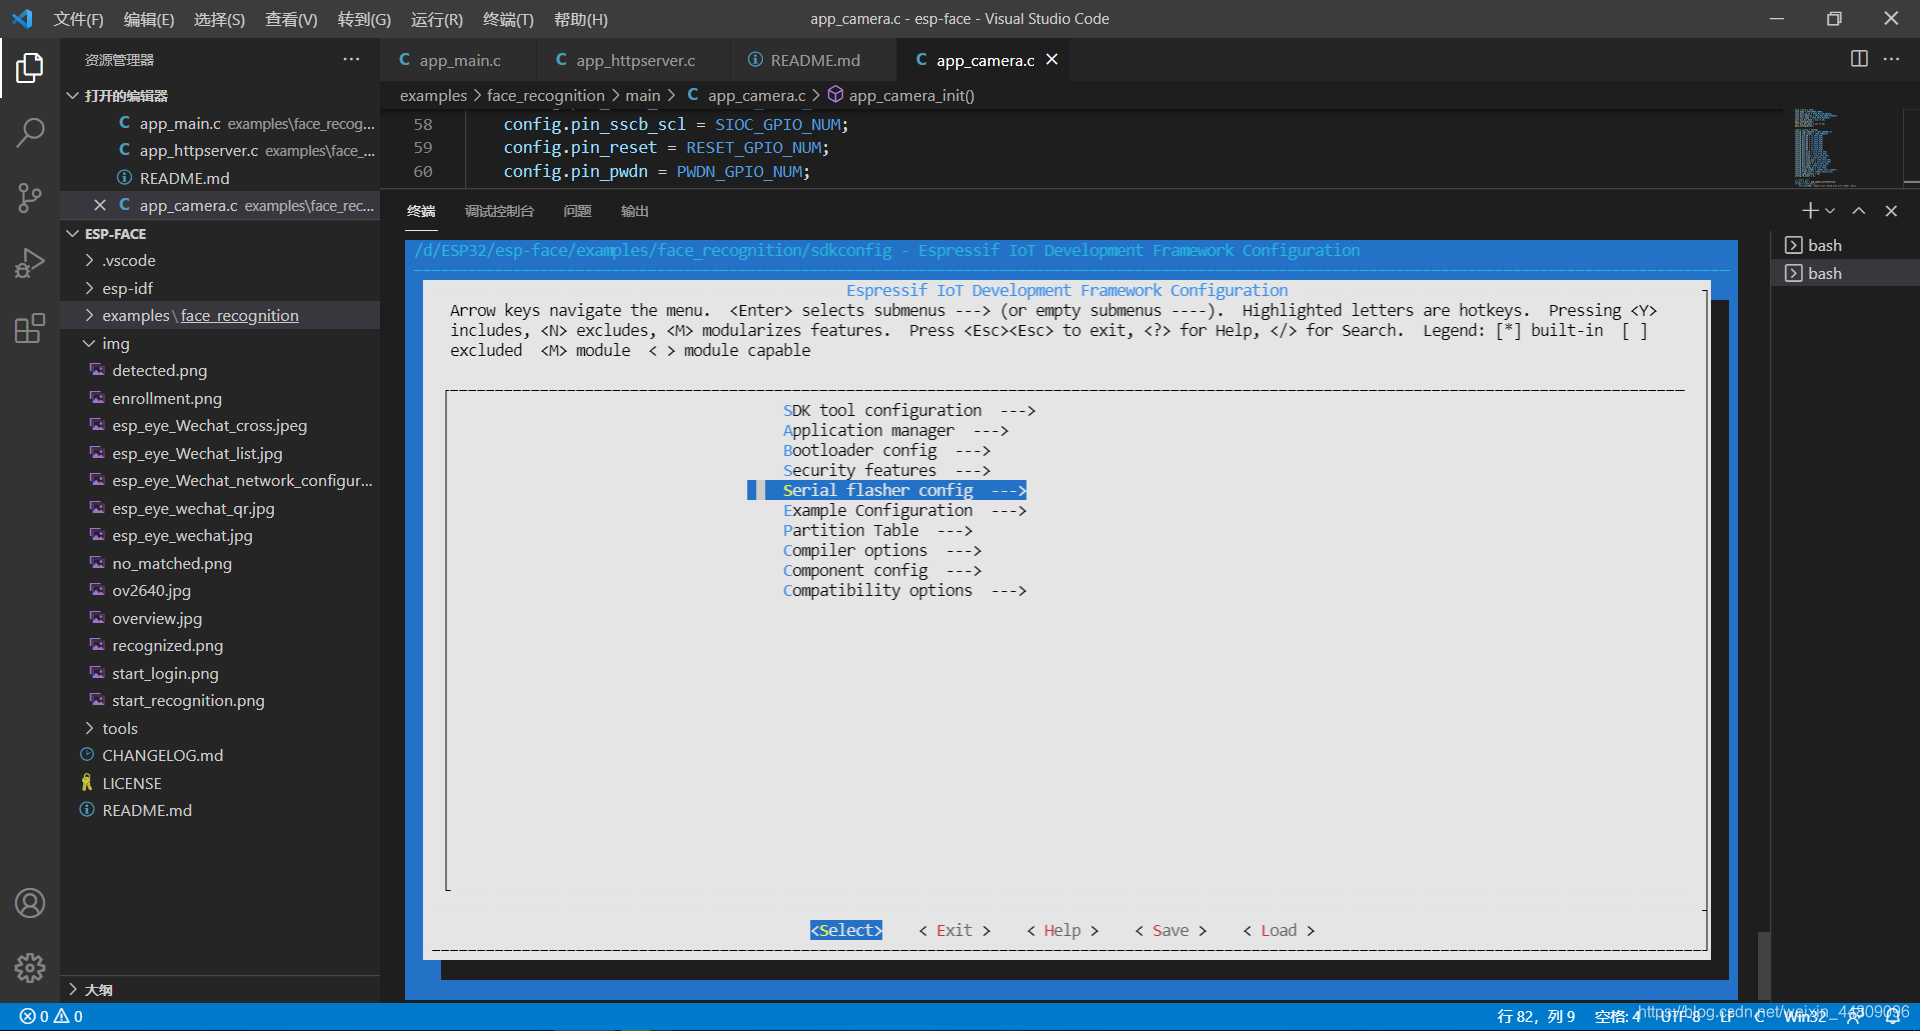1920x1031 pixels.
Task: Select the first bash terminal
Action: tap(1845, 245)
